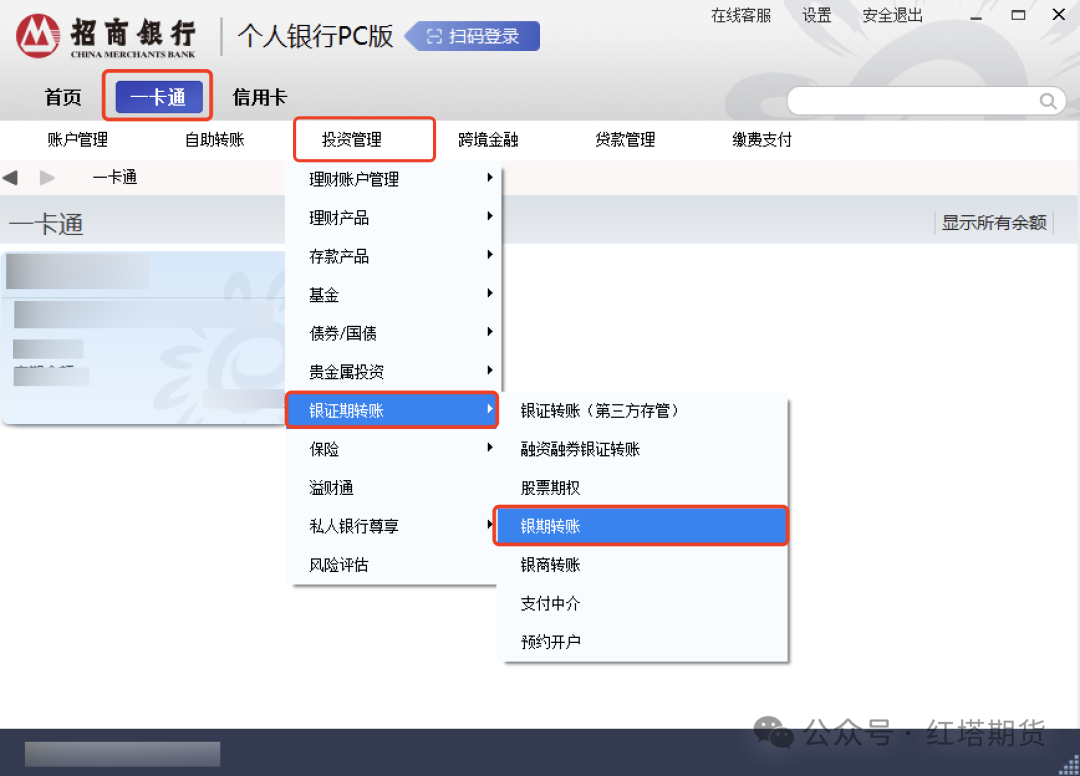Expand 存款产品 submenu
This screenshot has width=1080, height=776.
(x=393, y=256)
